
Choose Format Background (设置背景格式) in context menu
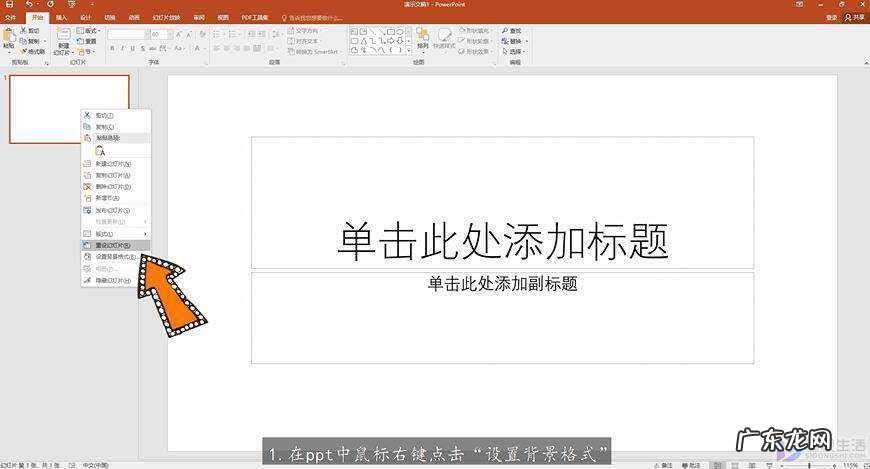tap(115, 257)
